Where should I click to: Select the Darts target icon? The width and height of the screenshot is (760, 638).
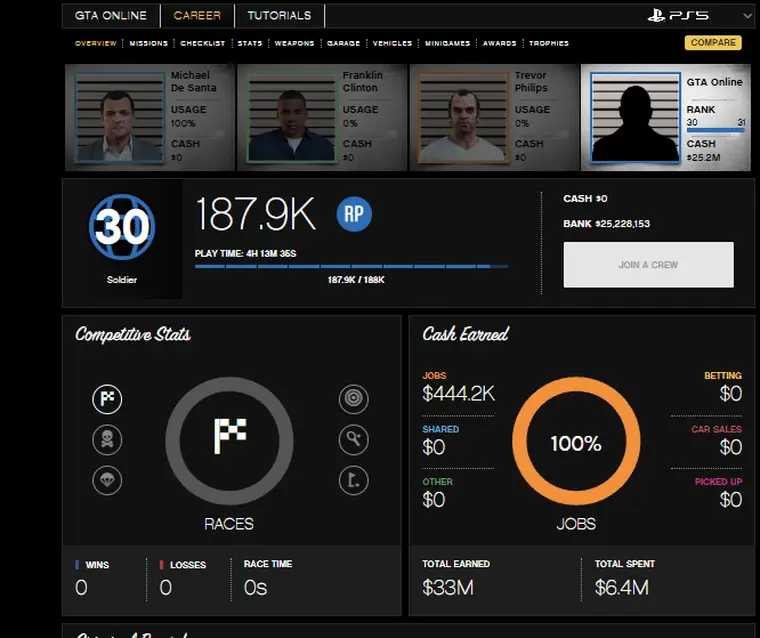tap(353, 400)
